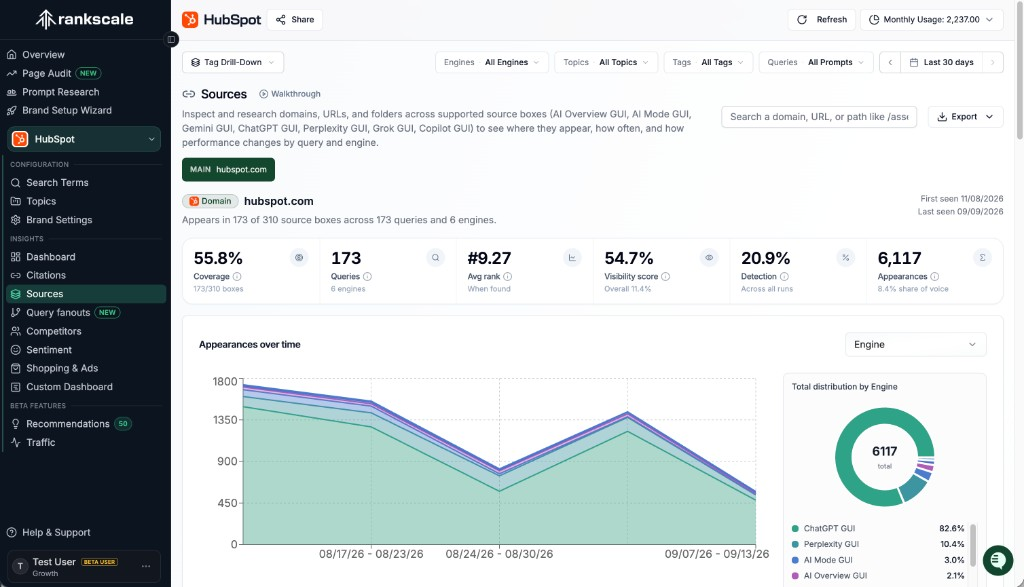Click the eye icon on Coverage card
Image resolution: width=1024 pixels, height=587 pixels.
pyautogui.click(x=298, y=258)
